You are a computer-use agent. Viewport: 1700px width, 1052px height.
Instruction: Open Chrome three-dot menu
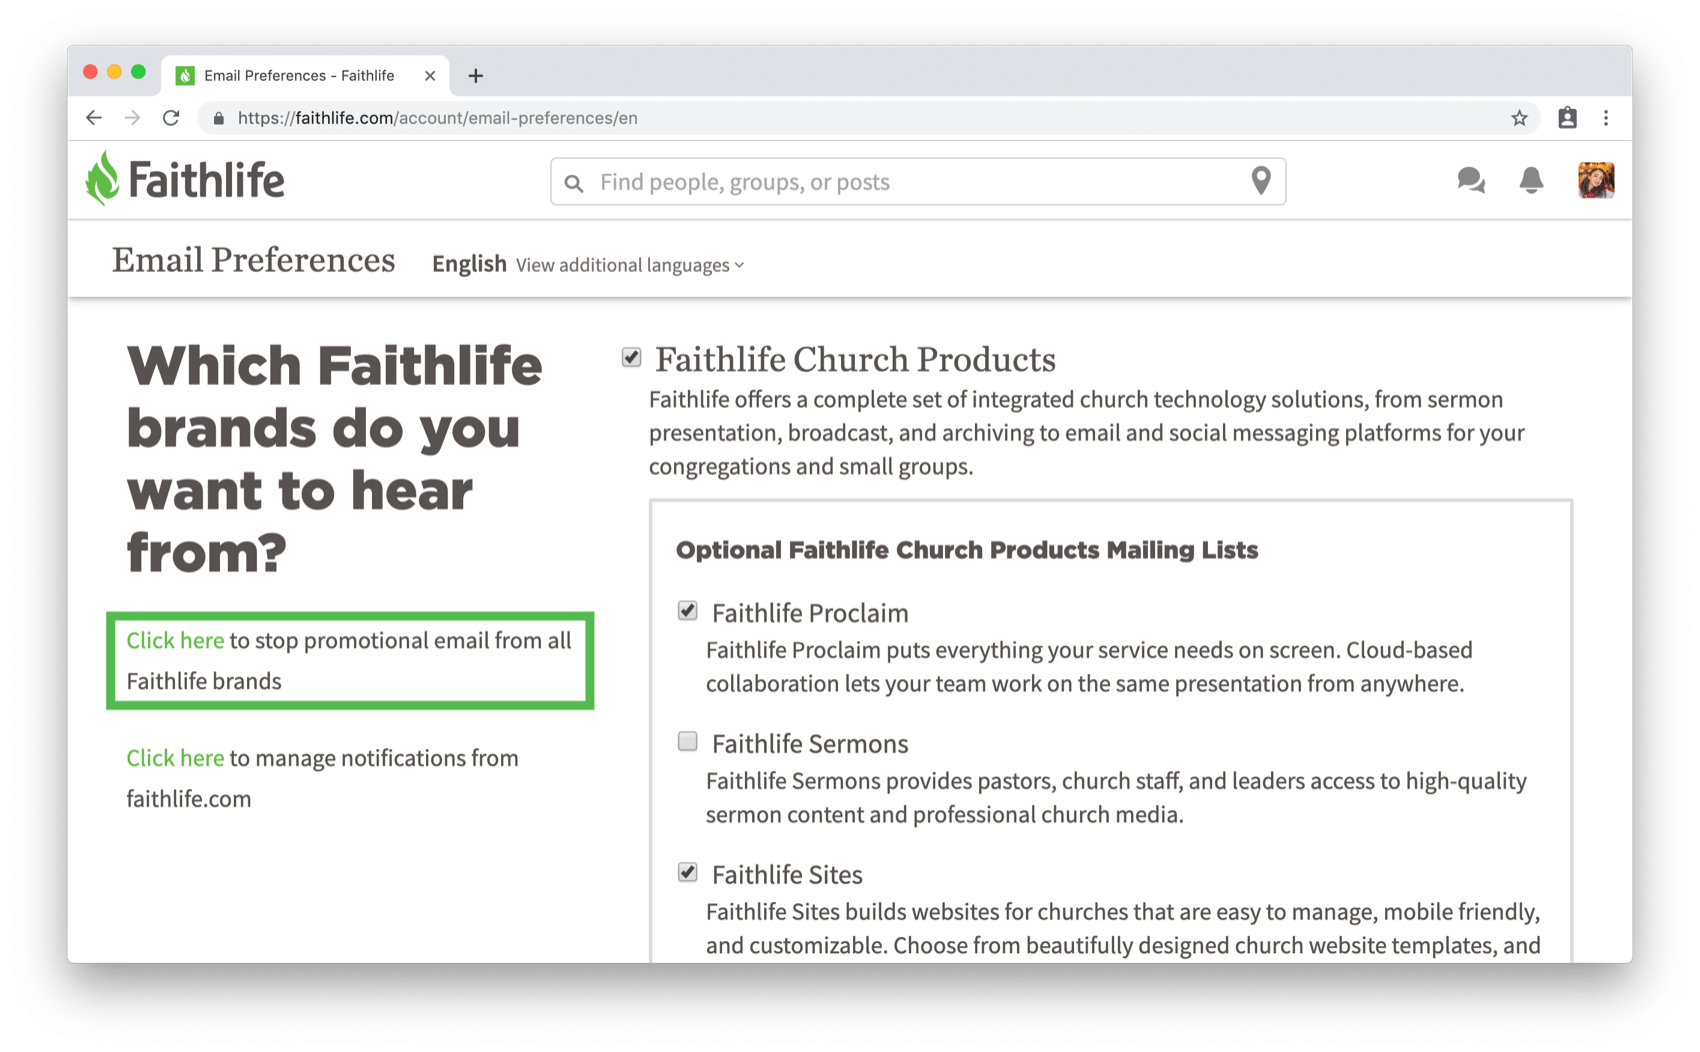point(1606,118)
